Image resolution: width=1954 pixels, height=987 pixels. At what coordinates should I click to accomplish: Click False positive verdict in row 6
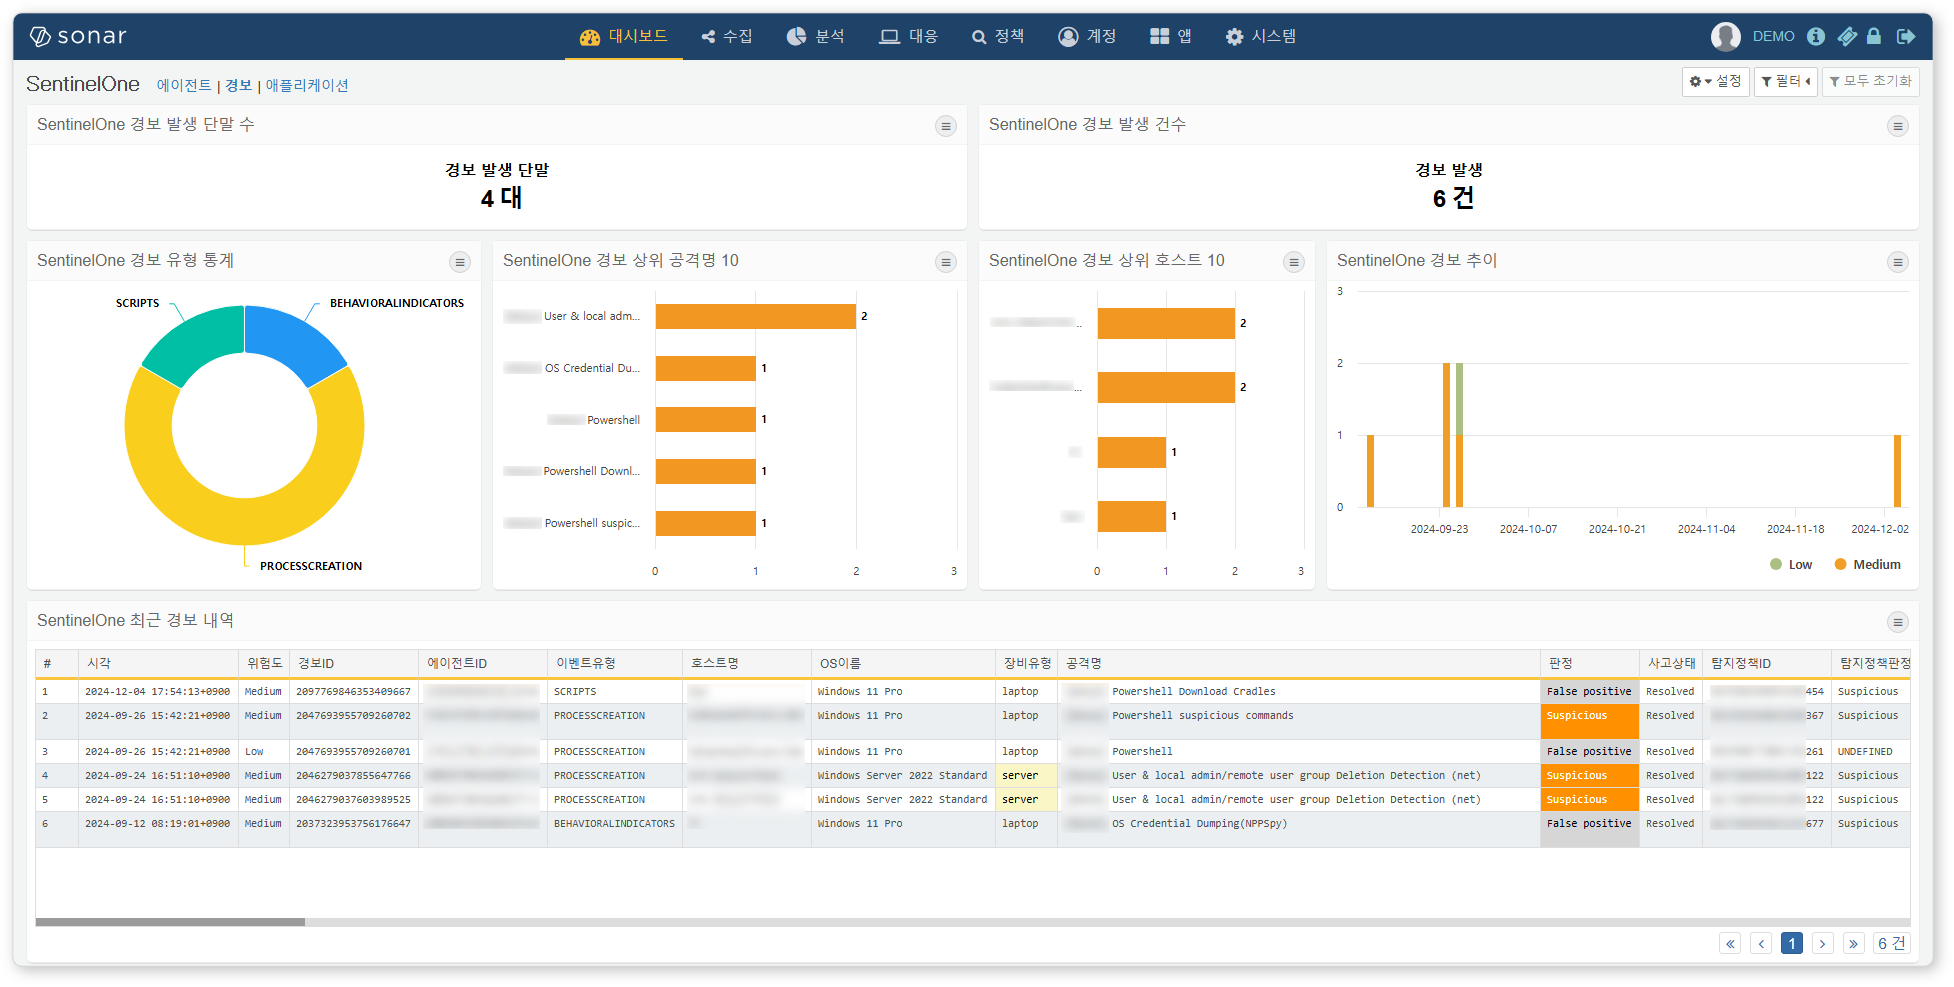(x=1589, y=829)
